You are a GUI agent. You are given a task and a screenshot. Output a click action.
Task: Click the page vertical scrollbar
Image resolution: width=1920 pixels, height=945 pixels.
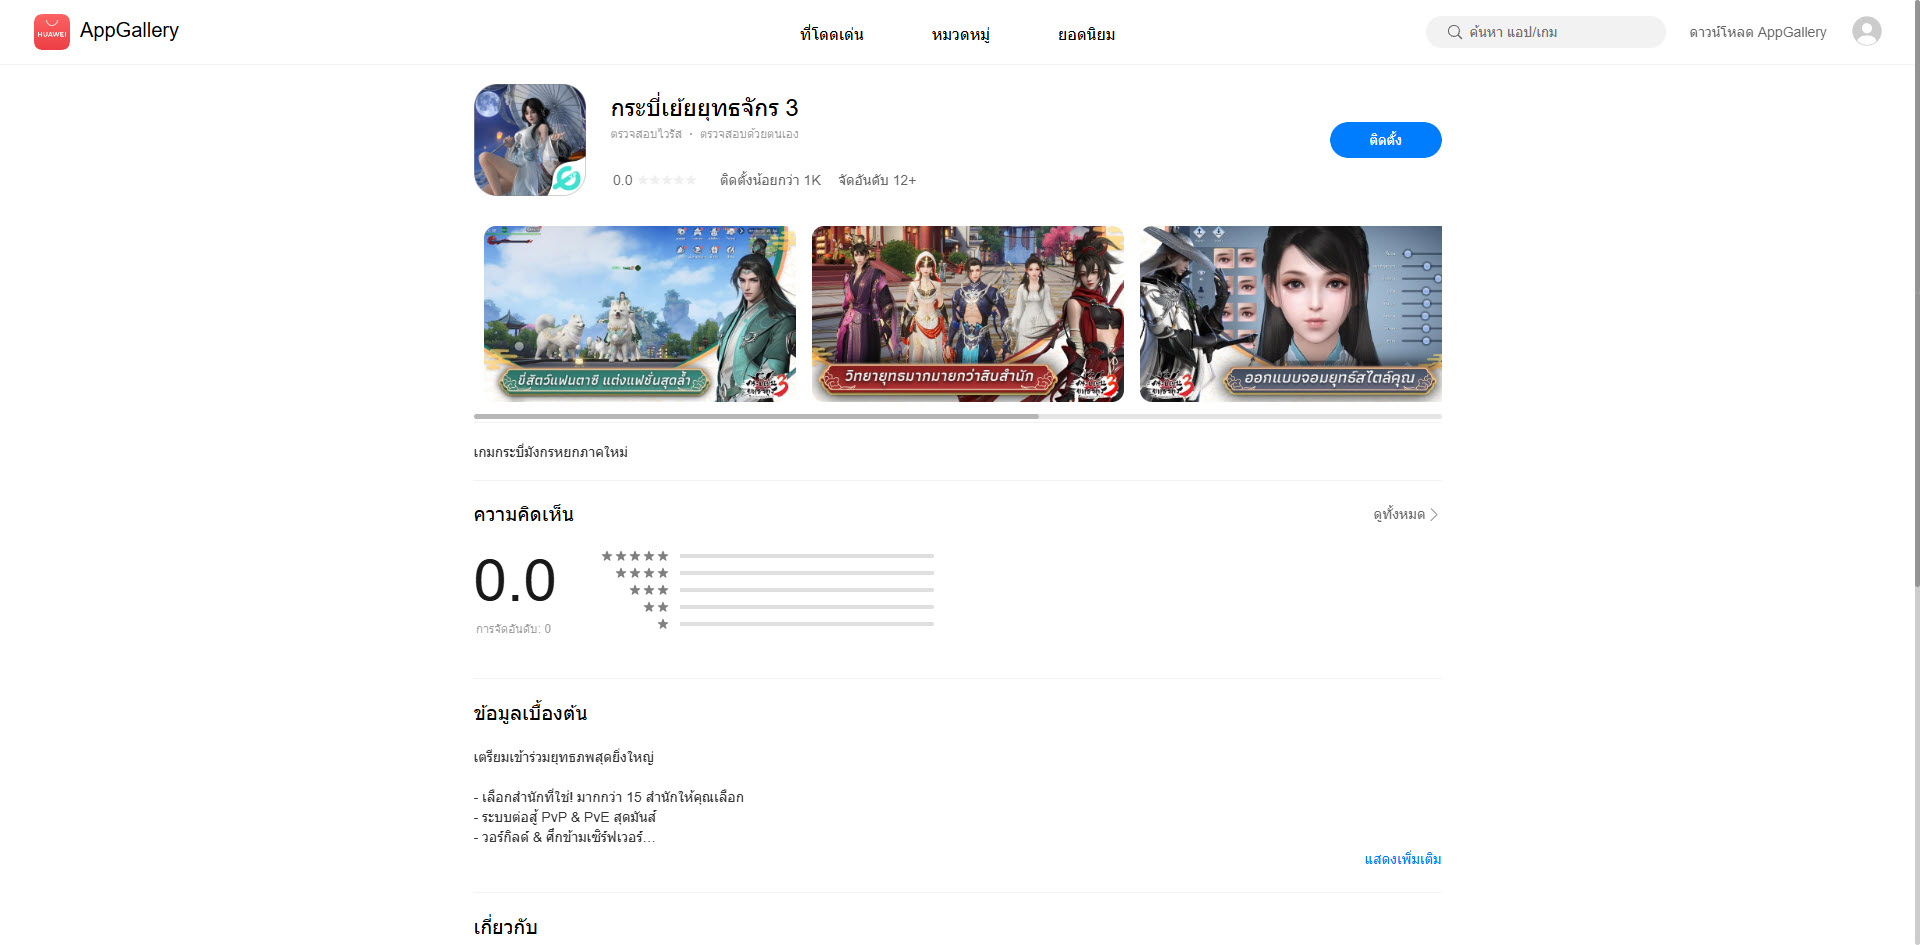click(1915, 300)
